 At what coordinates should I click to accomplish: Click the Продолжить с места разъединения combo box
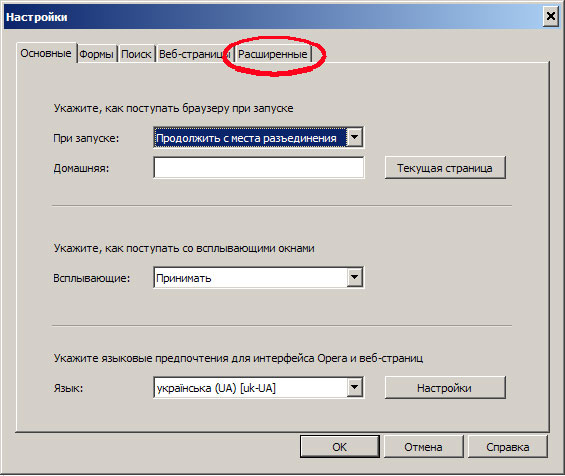pyautogui.click(x=258, y=138)
